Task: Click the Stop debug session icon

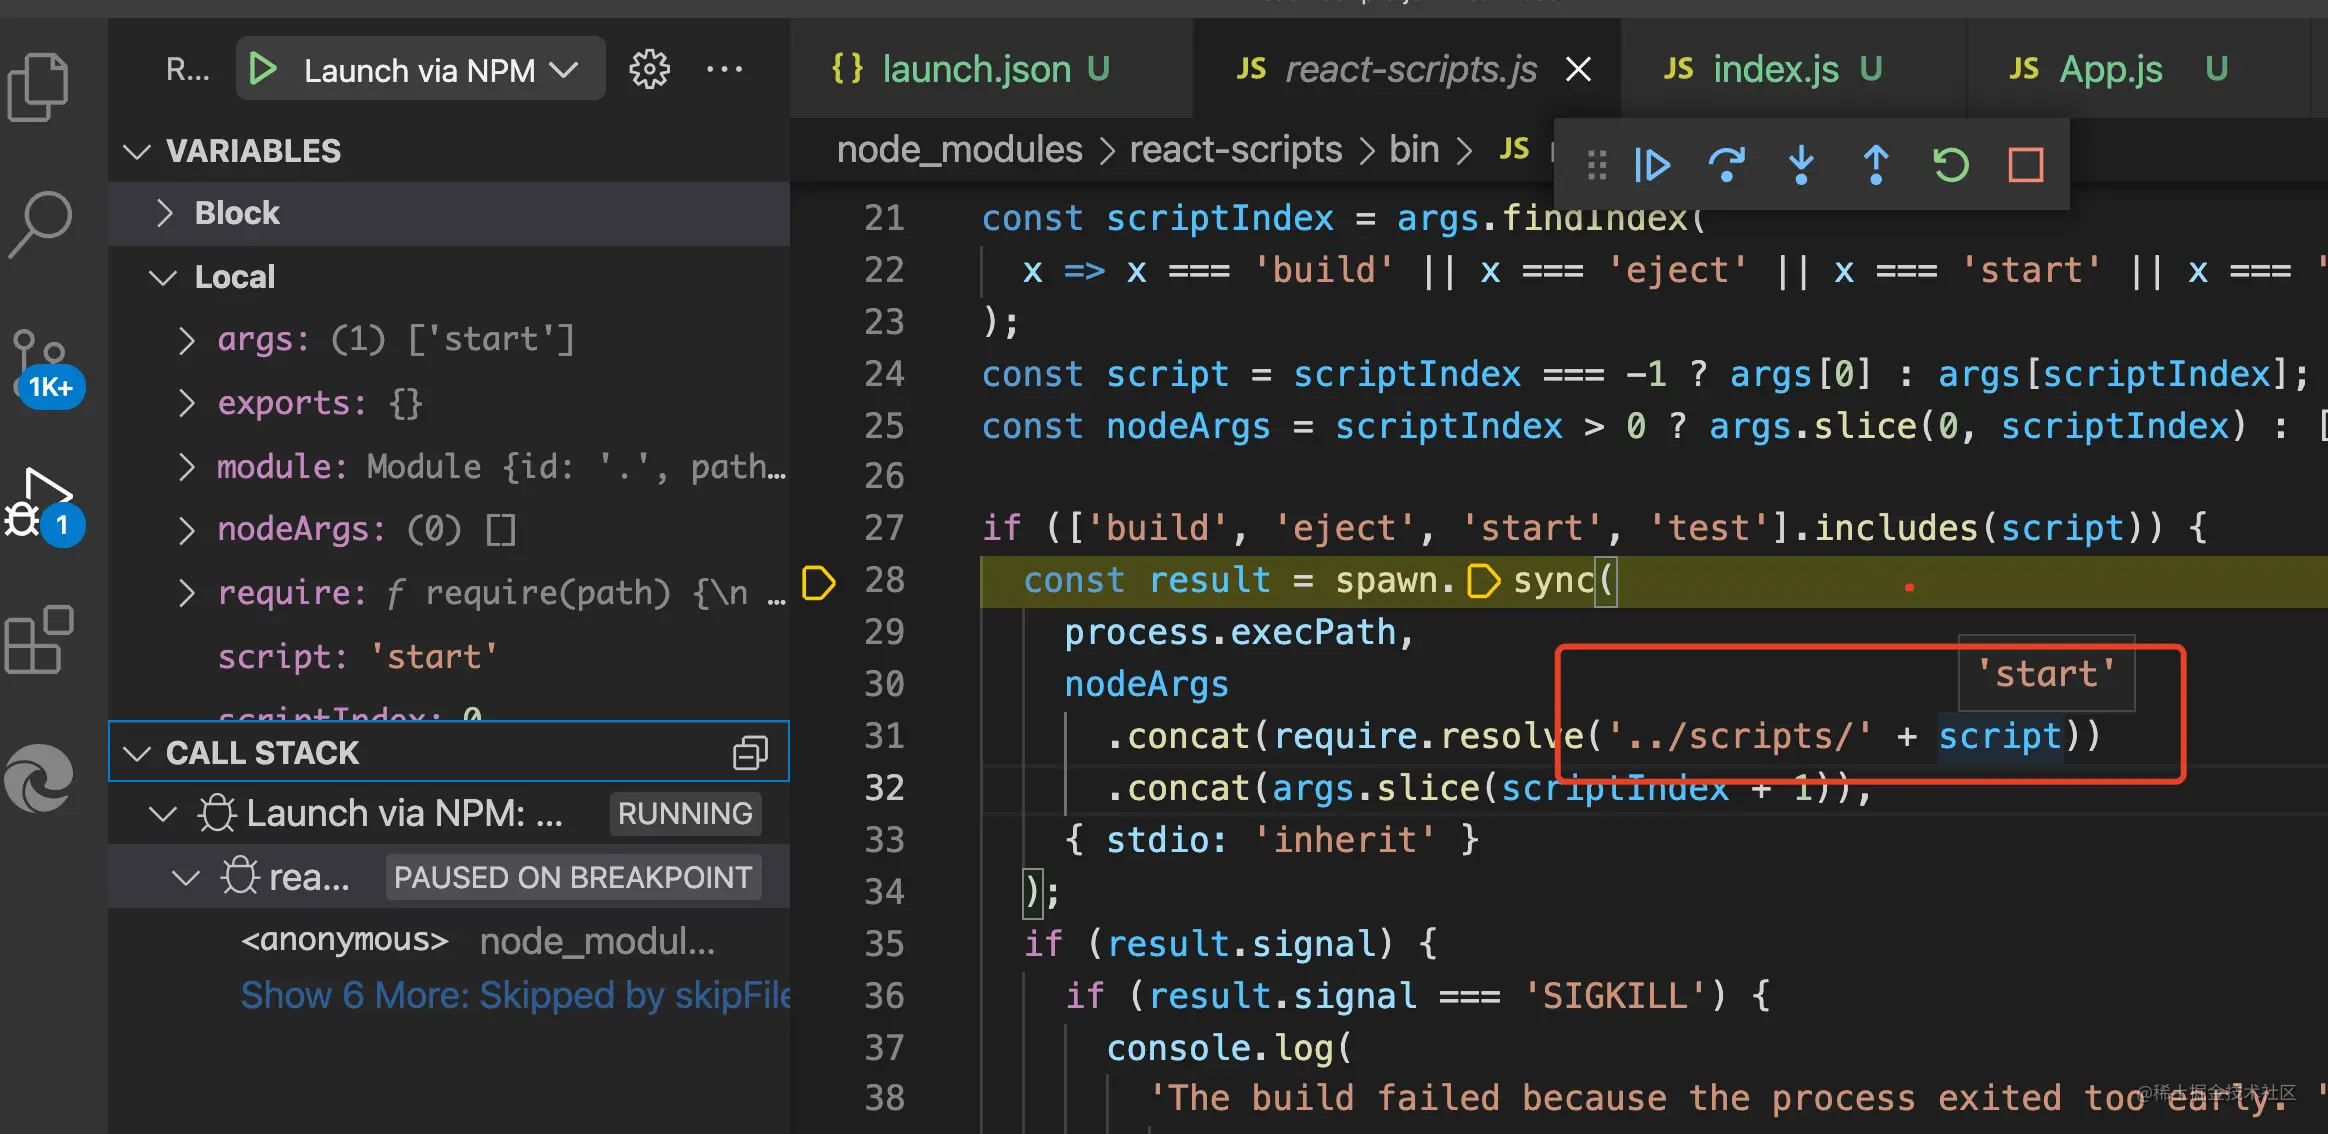Action: tap(2022, 163)
